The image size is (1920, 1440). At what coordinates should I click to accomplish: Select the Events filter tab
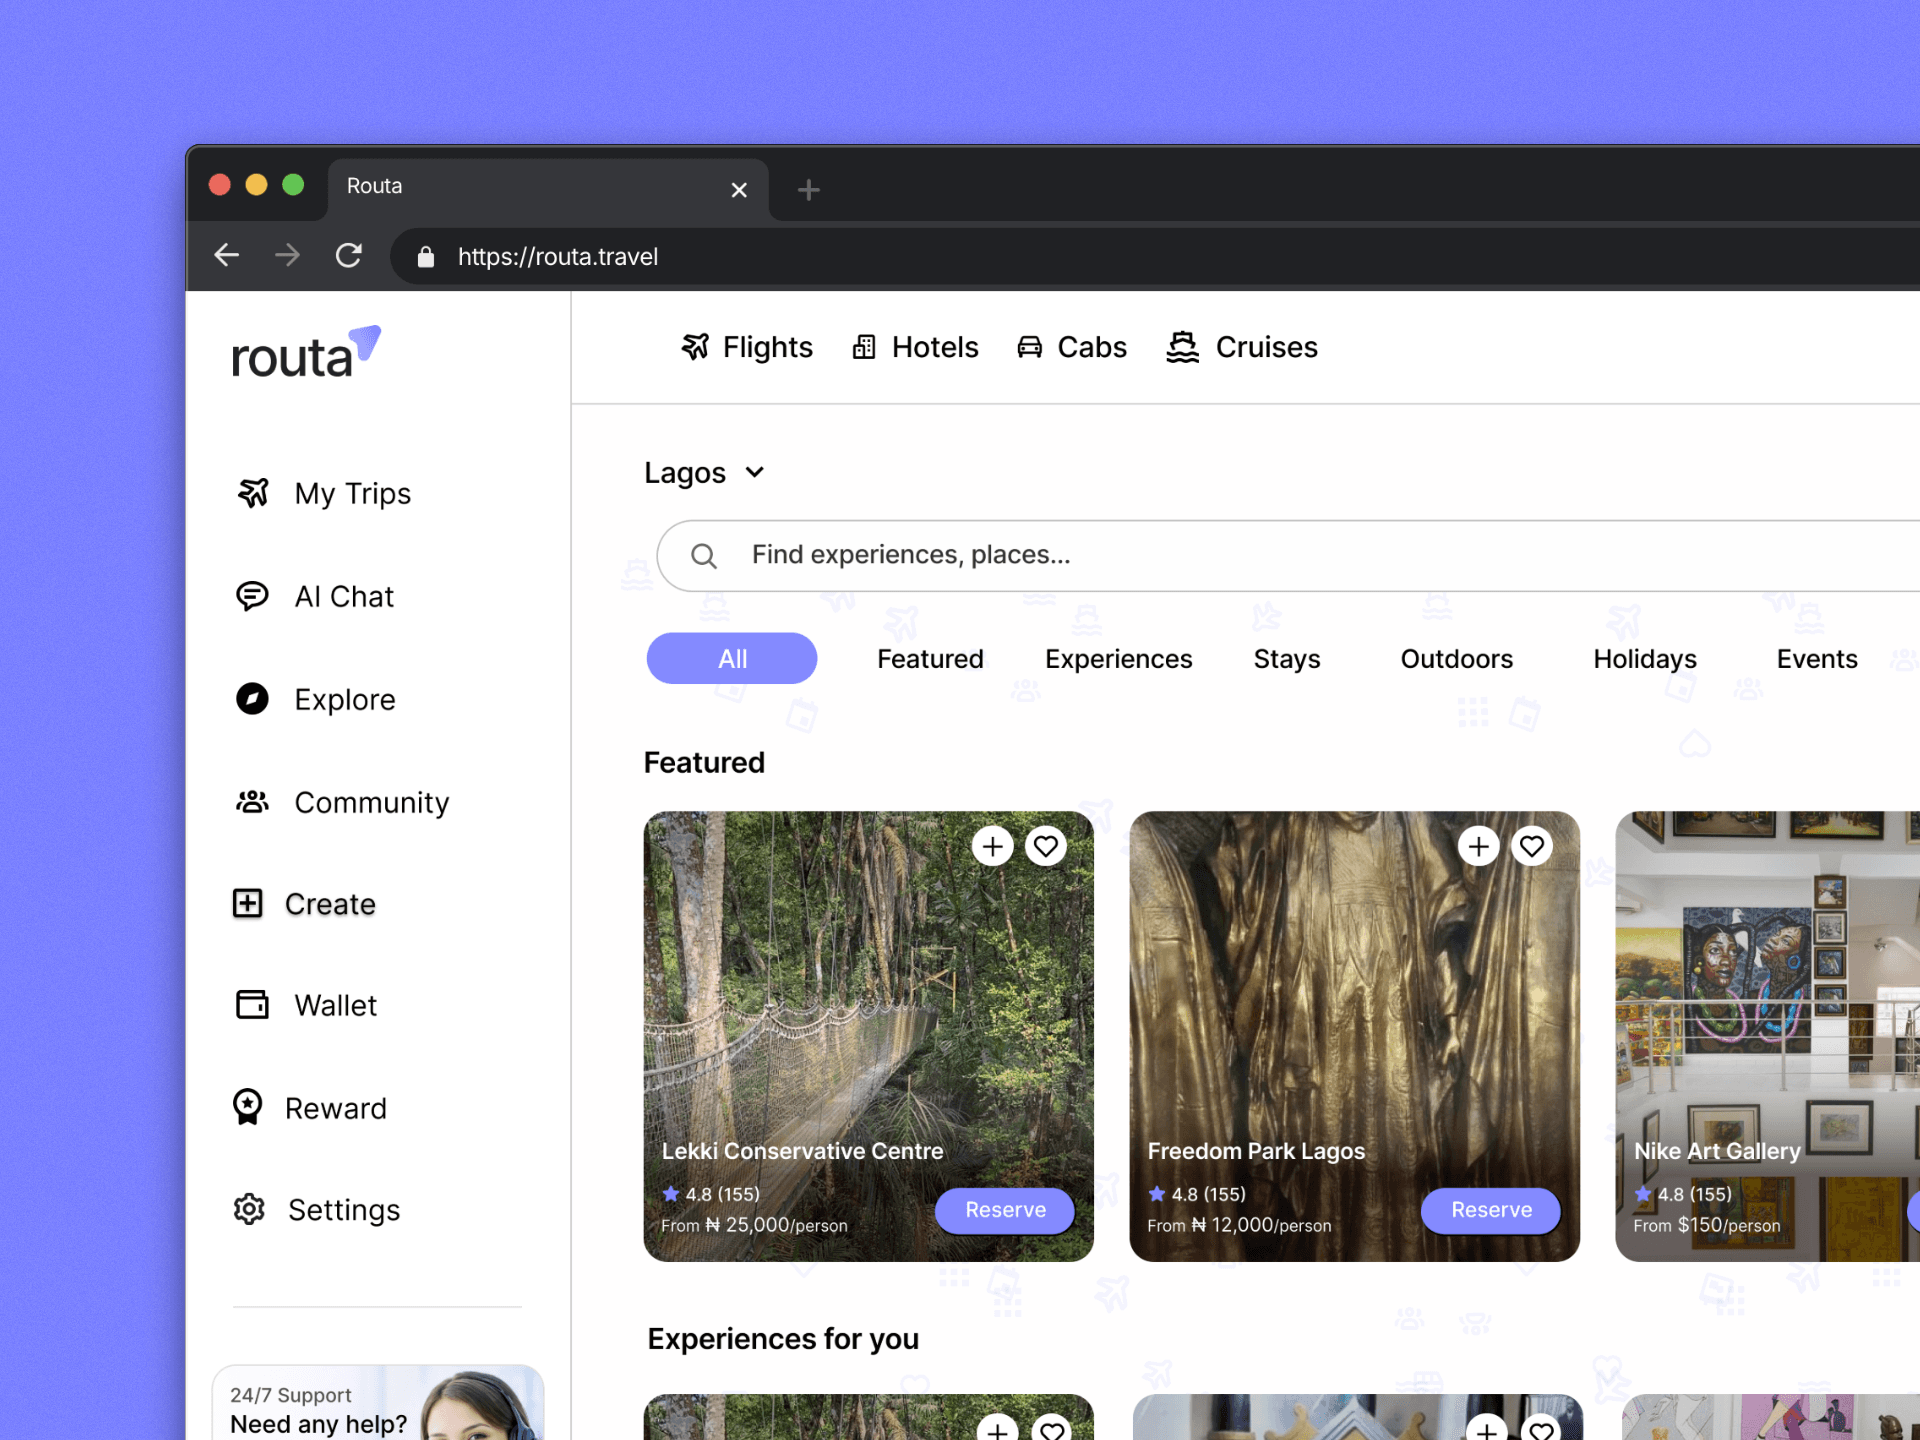click(1817, 659)
